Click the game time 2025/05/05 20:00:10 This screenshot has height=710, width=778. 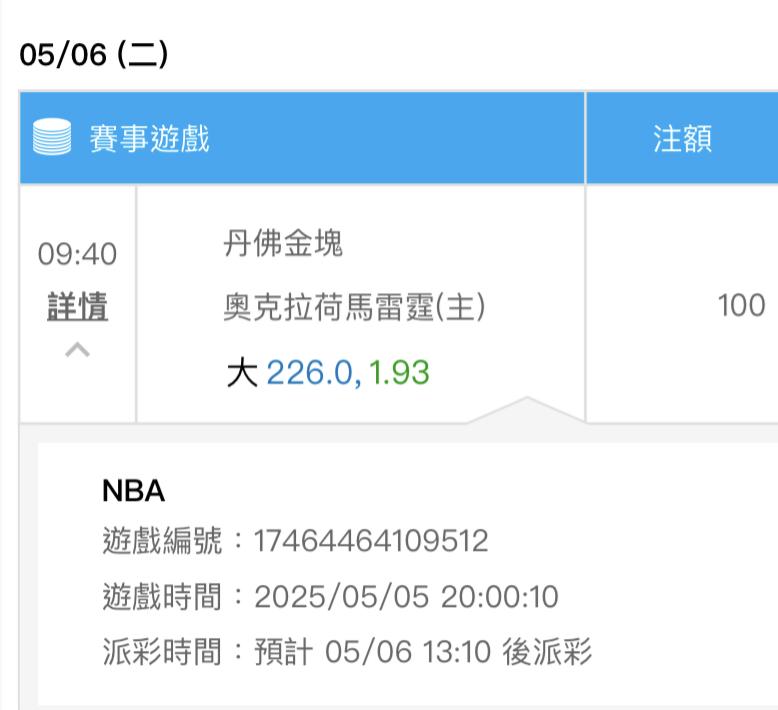click(x=406, y=597)
